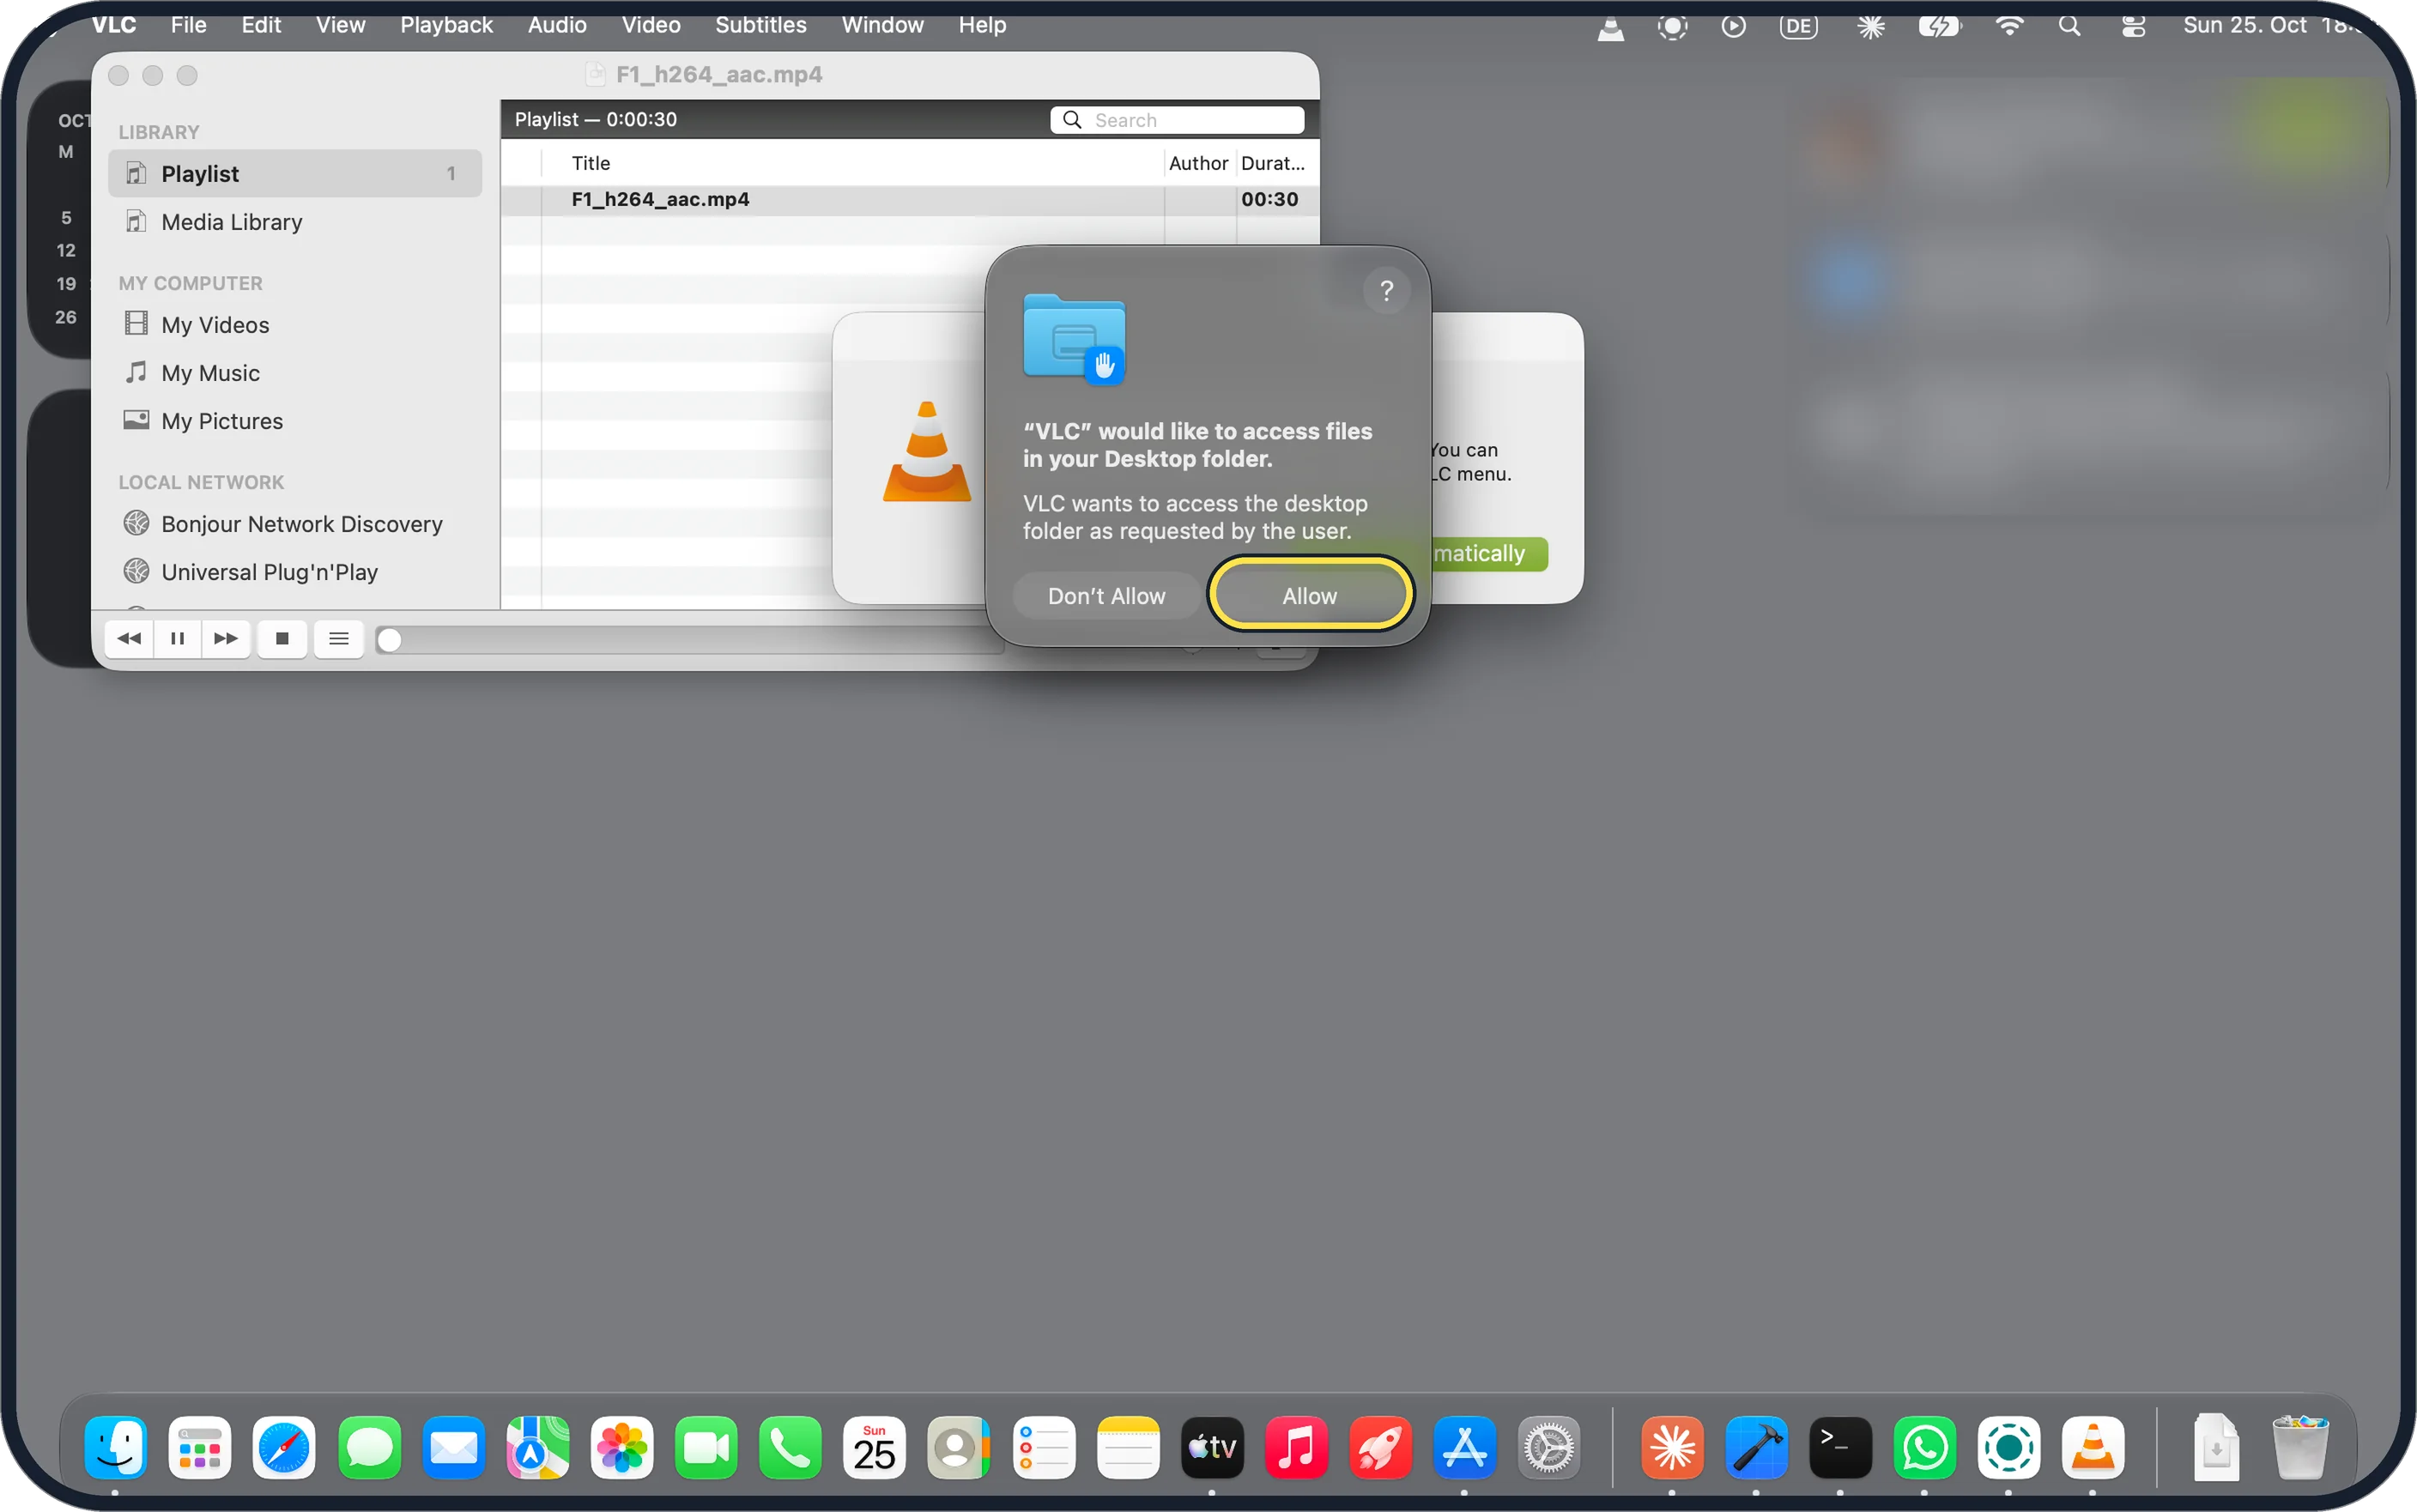Select Playlist in the VLC sidebar
Viewport: 2417px width, 1512px height.
pos(295,174)
